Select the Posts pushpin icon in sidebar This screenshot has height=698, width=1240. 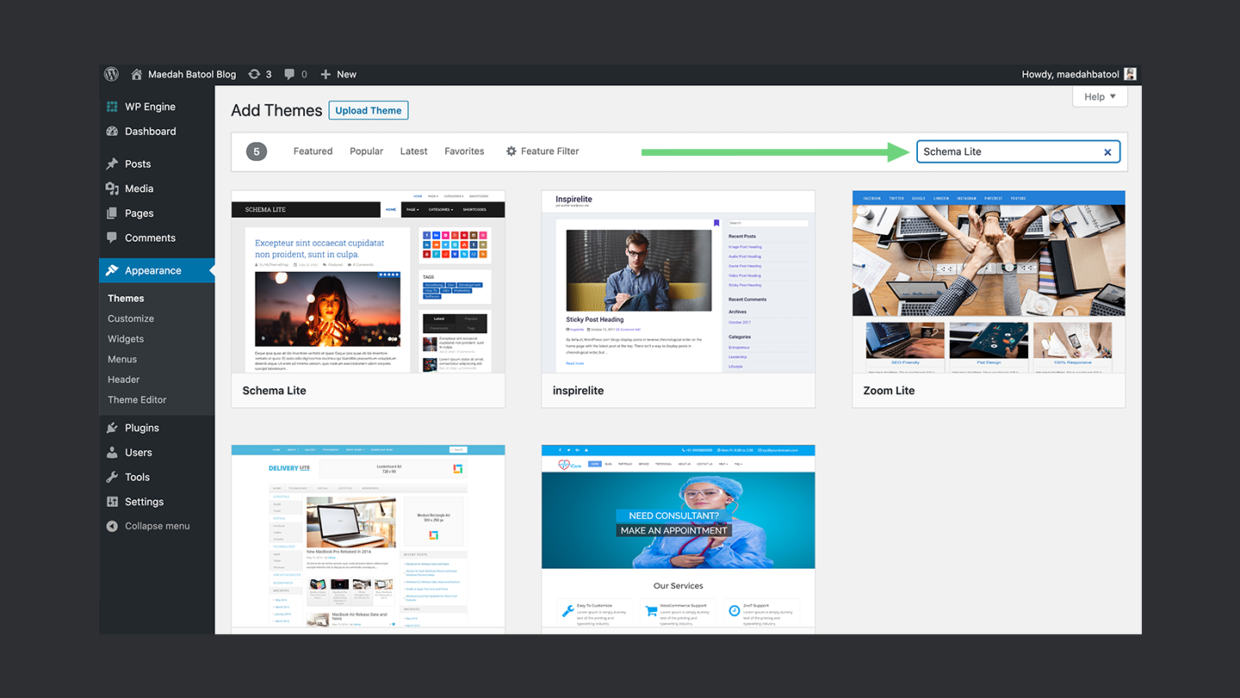pyautogui.click(x=113, y=163)
